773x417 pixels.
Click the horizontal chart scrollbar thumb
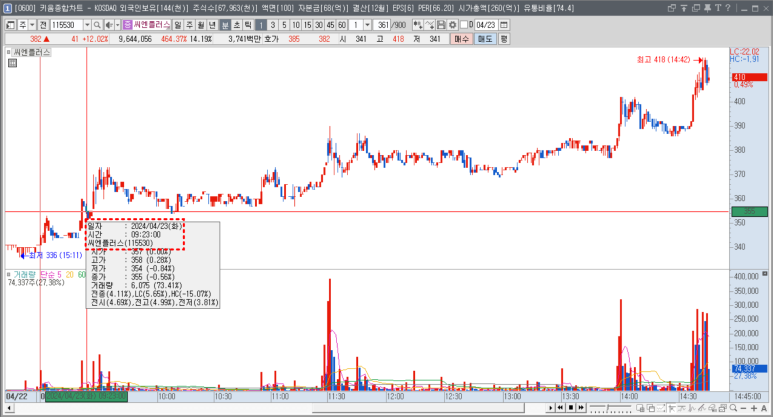coord(418,408)
